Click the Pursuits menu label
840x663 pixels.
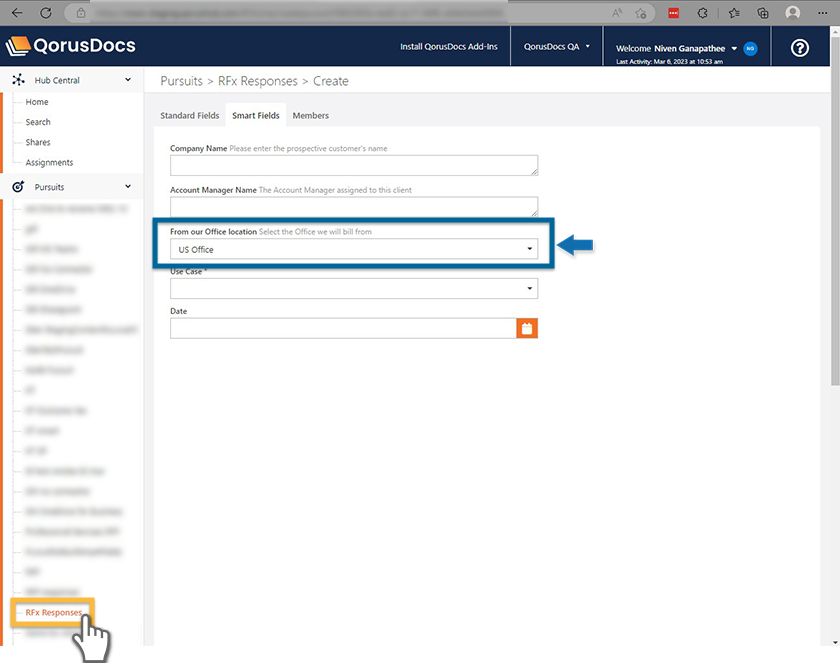click(x=49, y=187)
